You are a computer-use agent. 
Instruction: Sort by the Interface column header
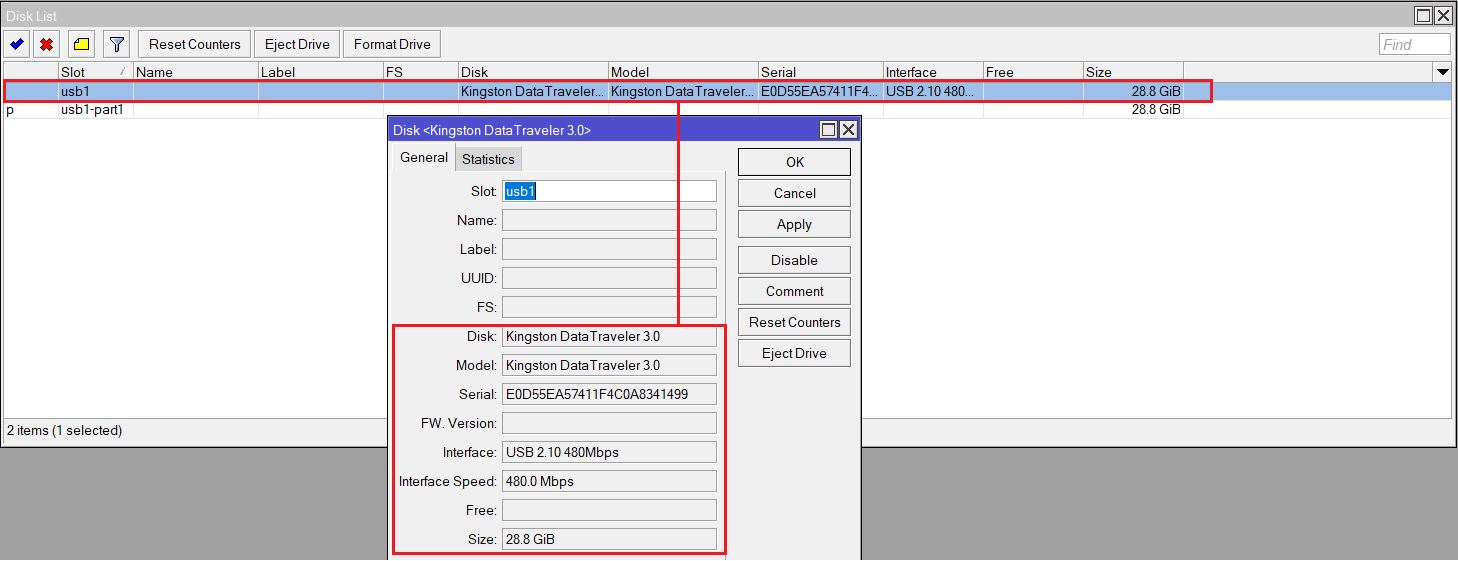point(933,72)
